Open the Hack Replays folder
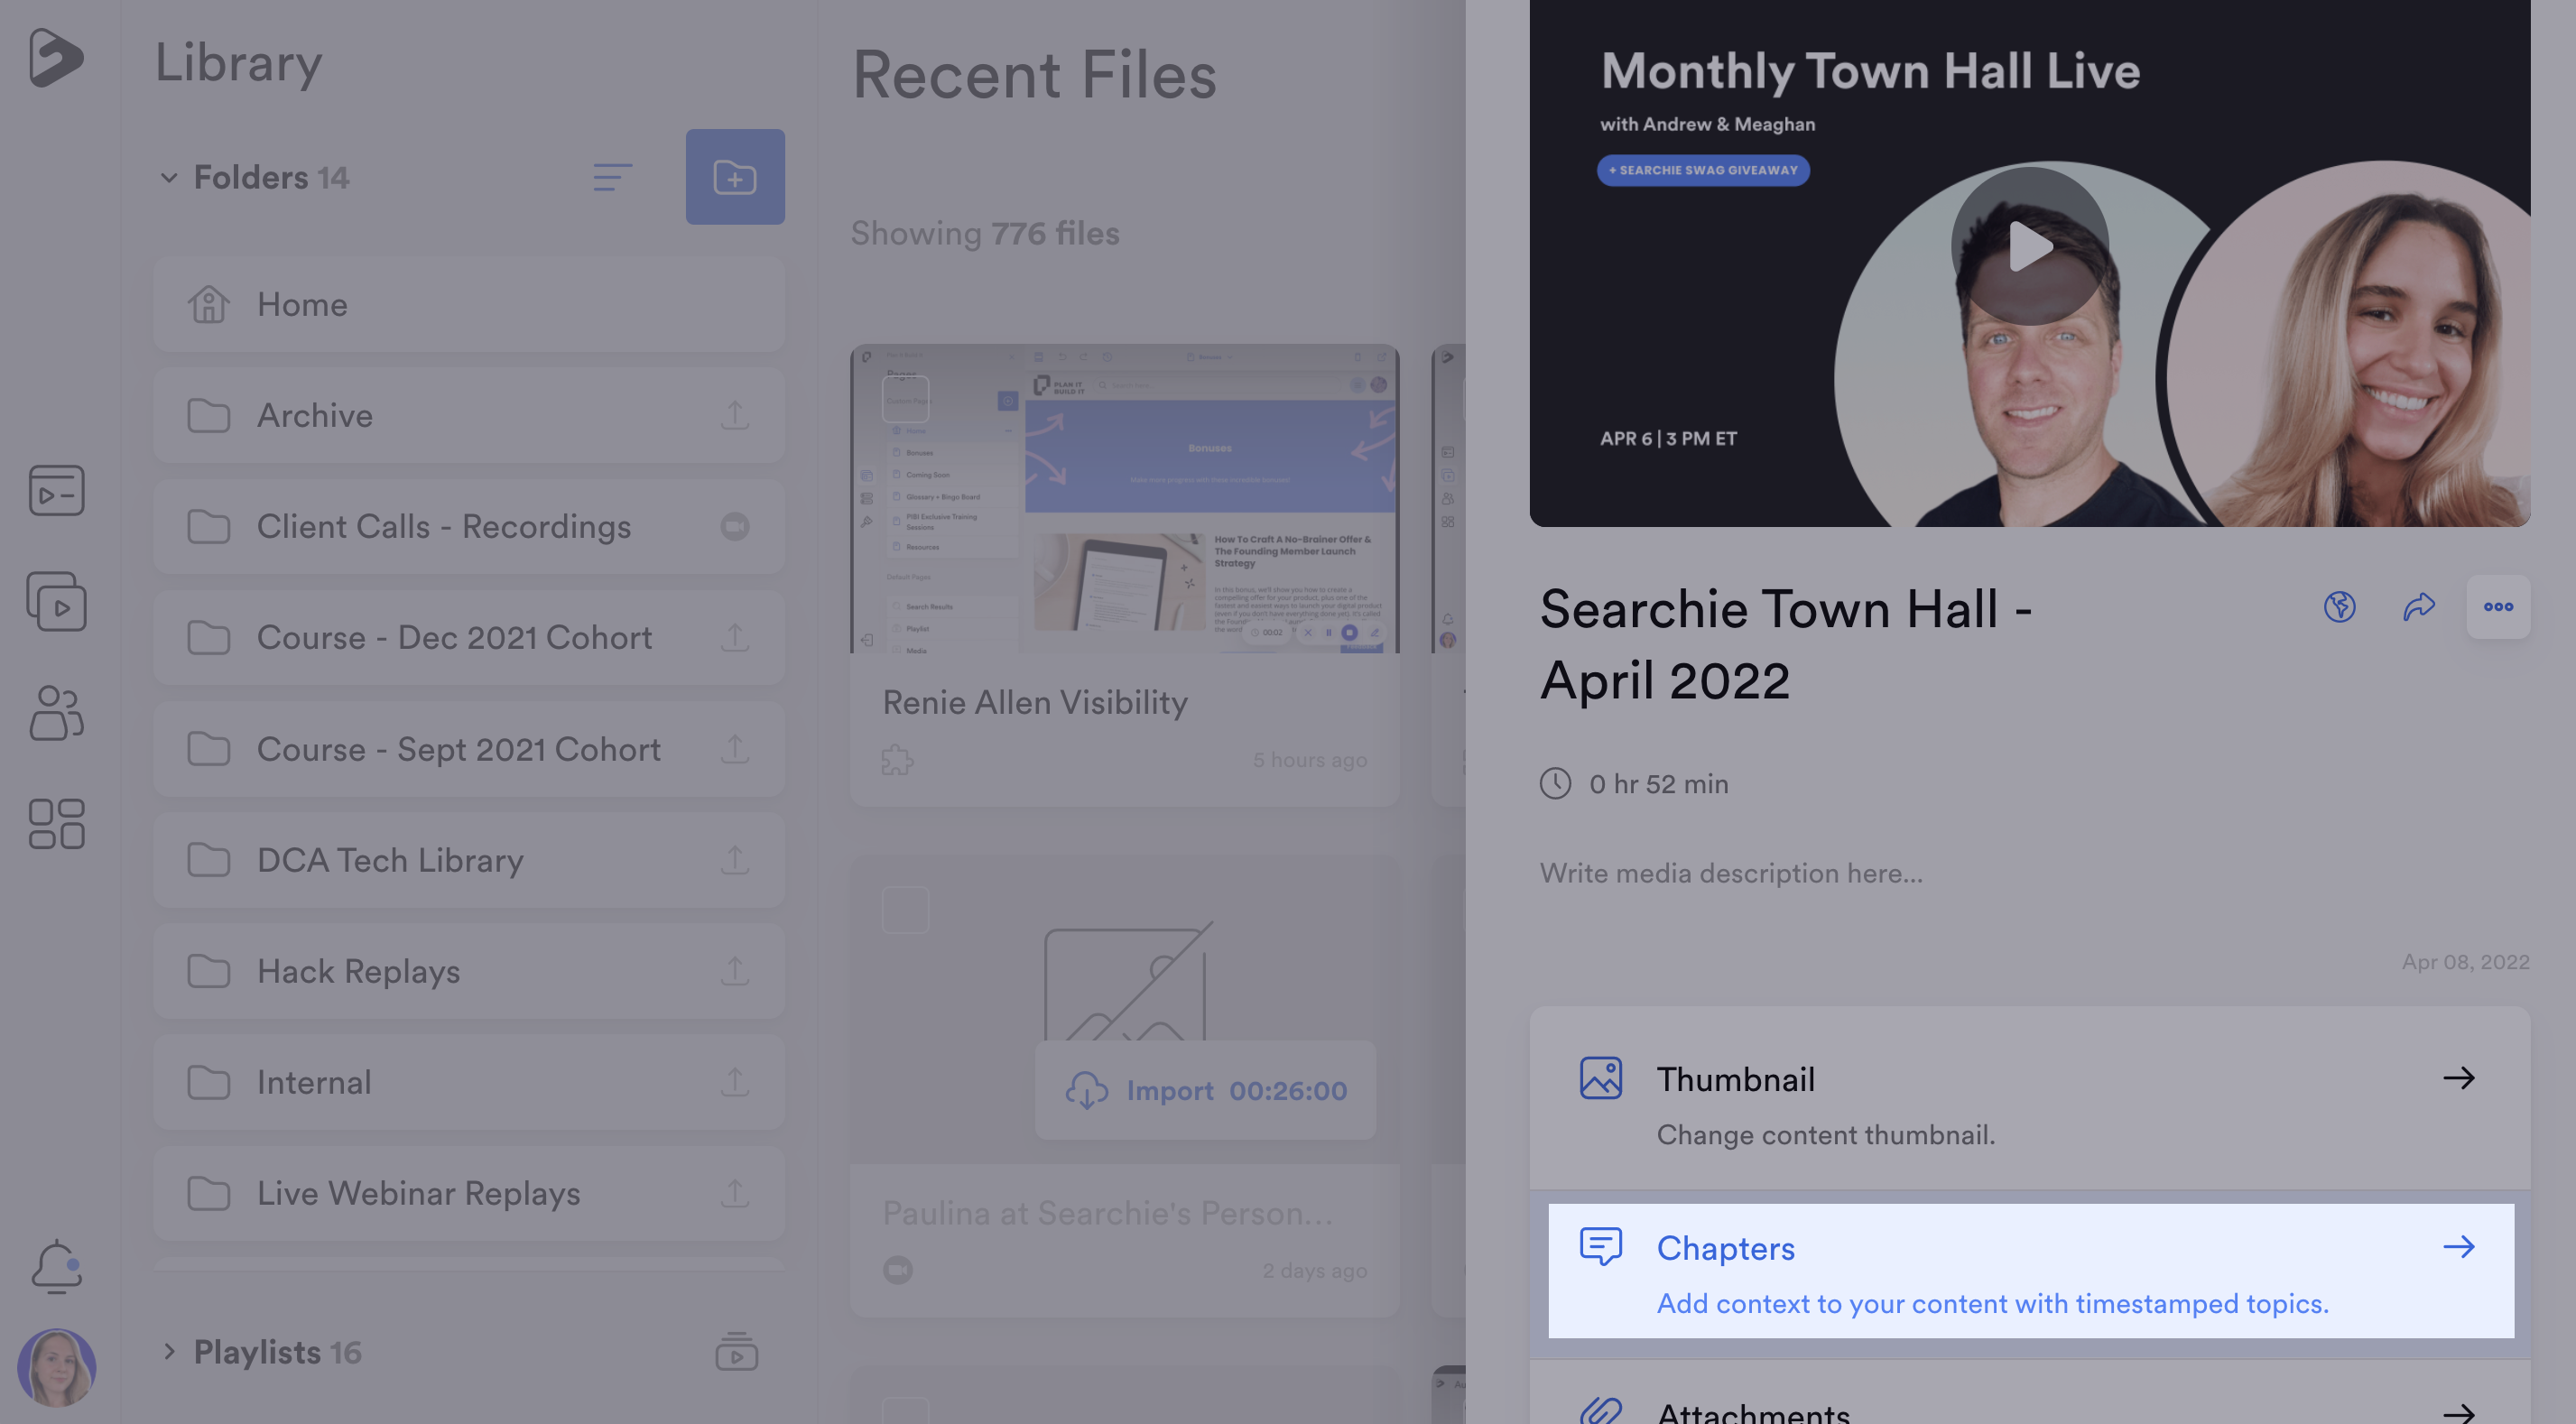2576x1424 pixels. point(469,971)
